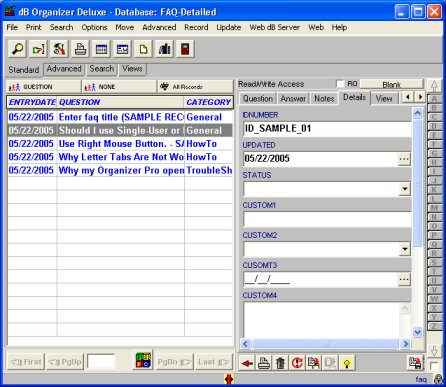Switch to the Views toolbar tab

pyautogui.click(x=132, y=69)
